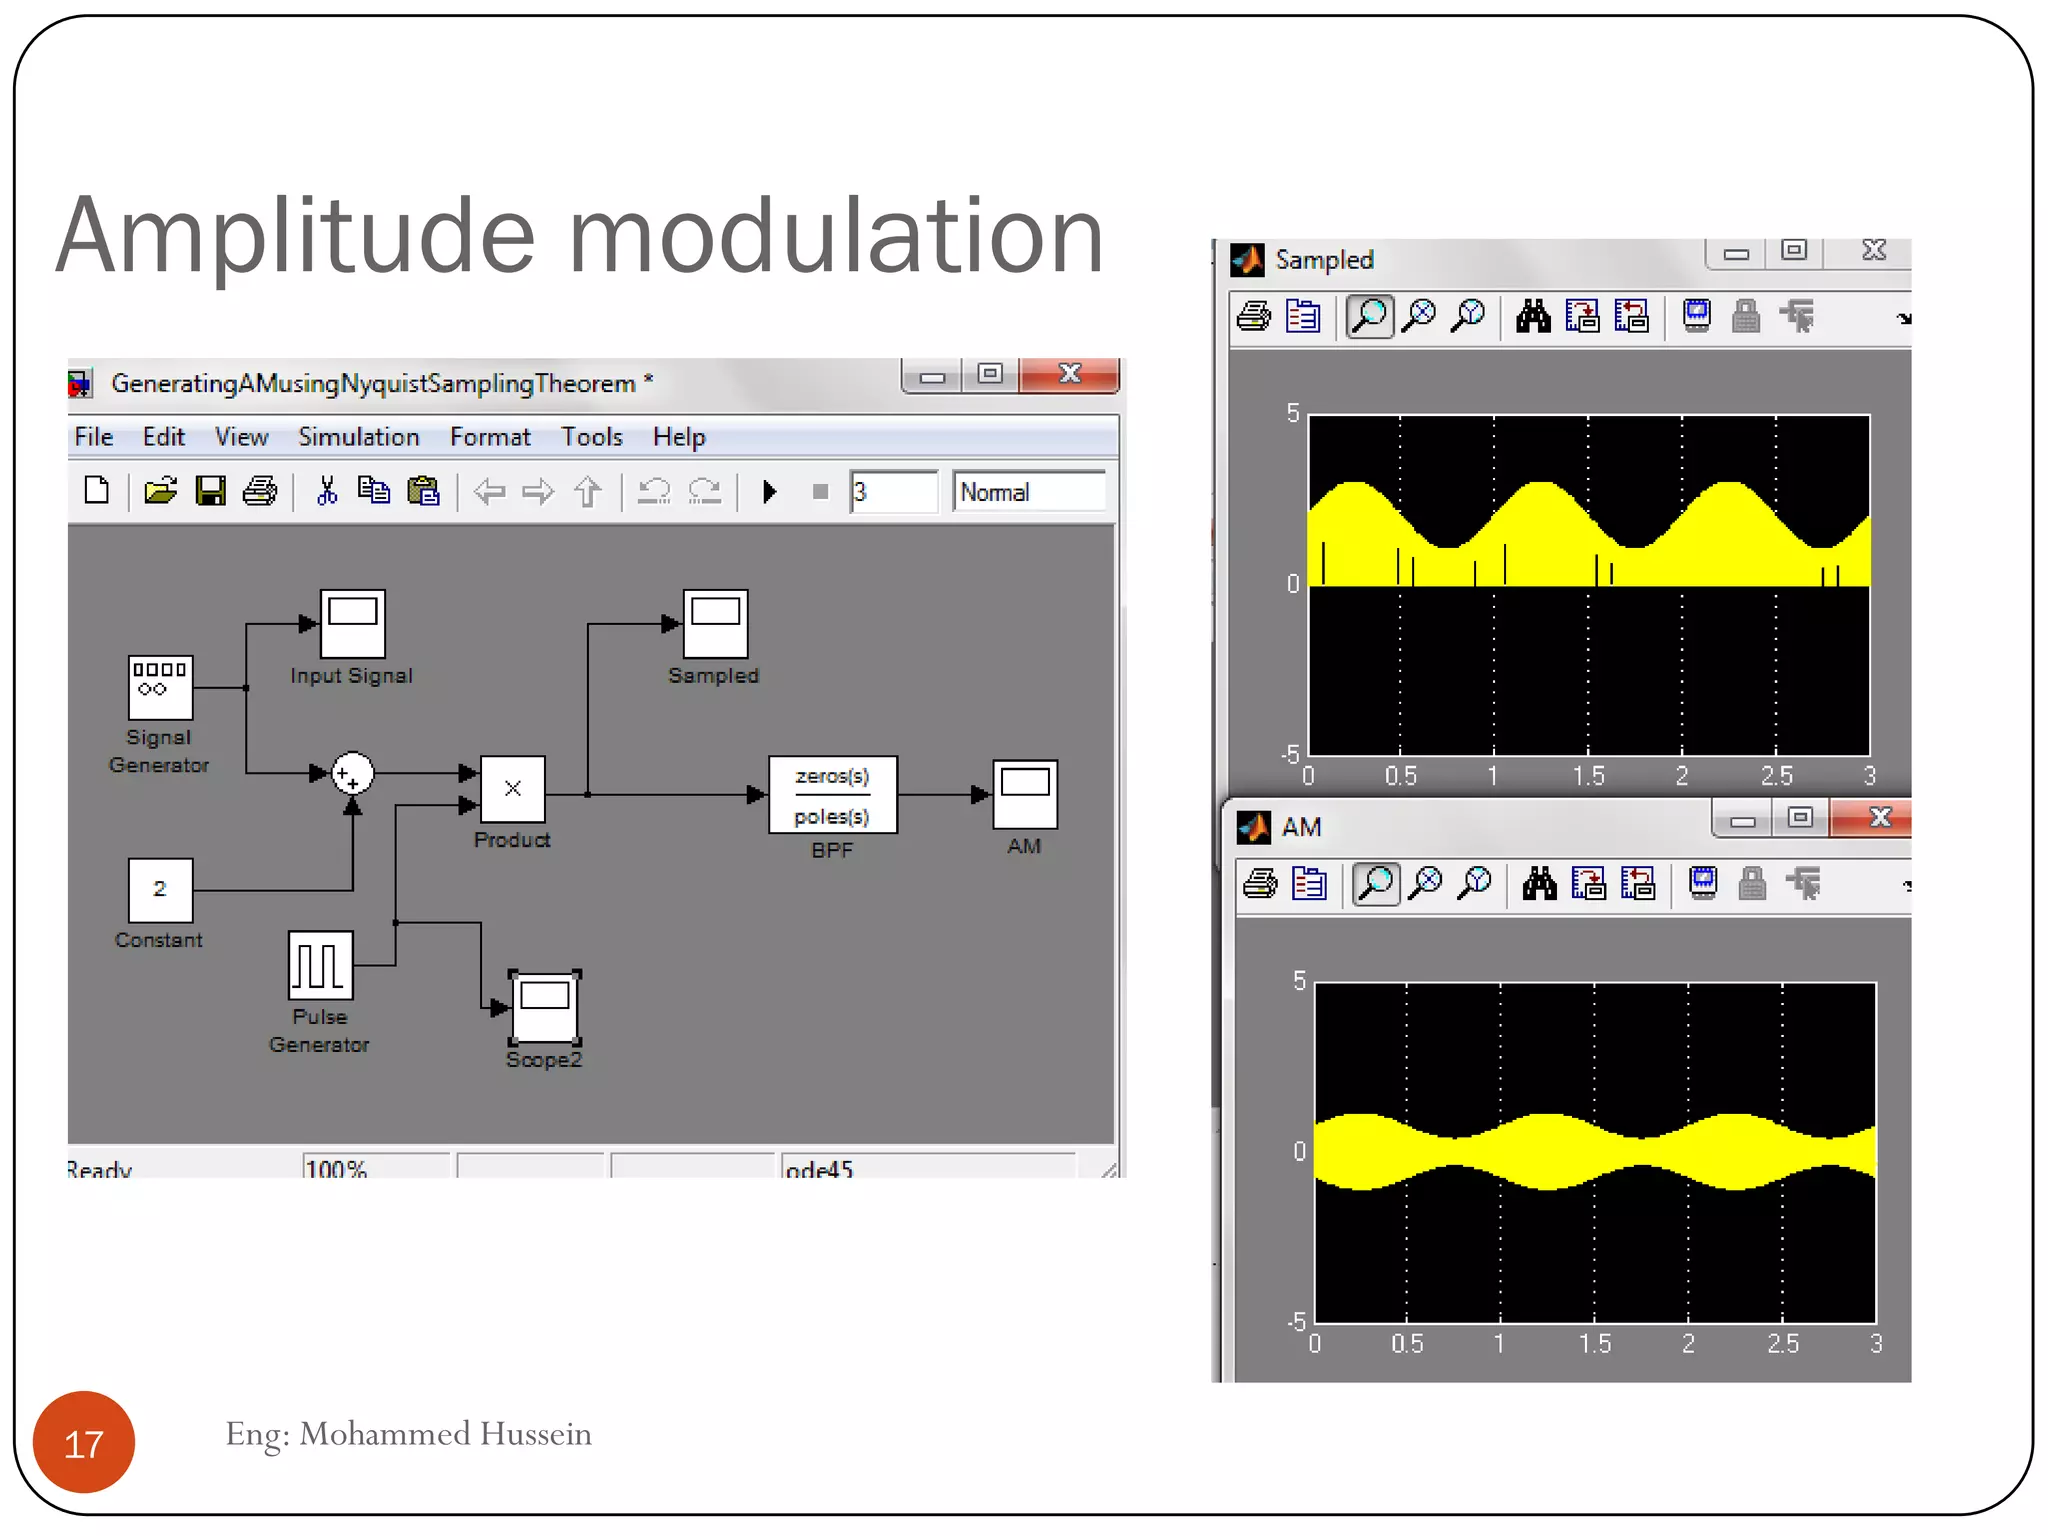This screenshot has width=2048, height=1536.
Task: Click the Stop simulation button
Action: 820,492
